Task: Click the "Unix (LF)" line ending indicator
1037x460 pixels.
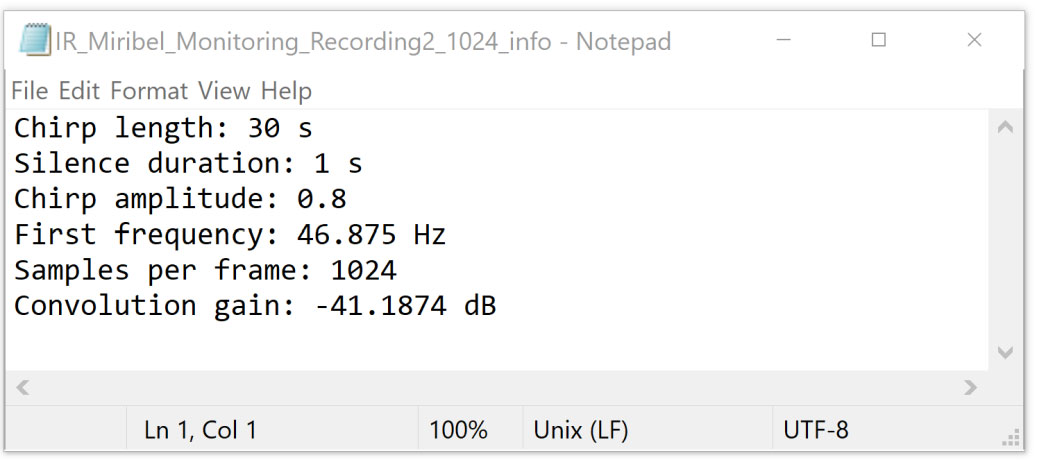Action: (x=581, y=430)
